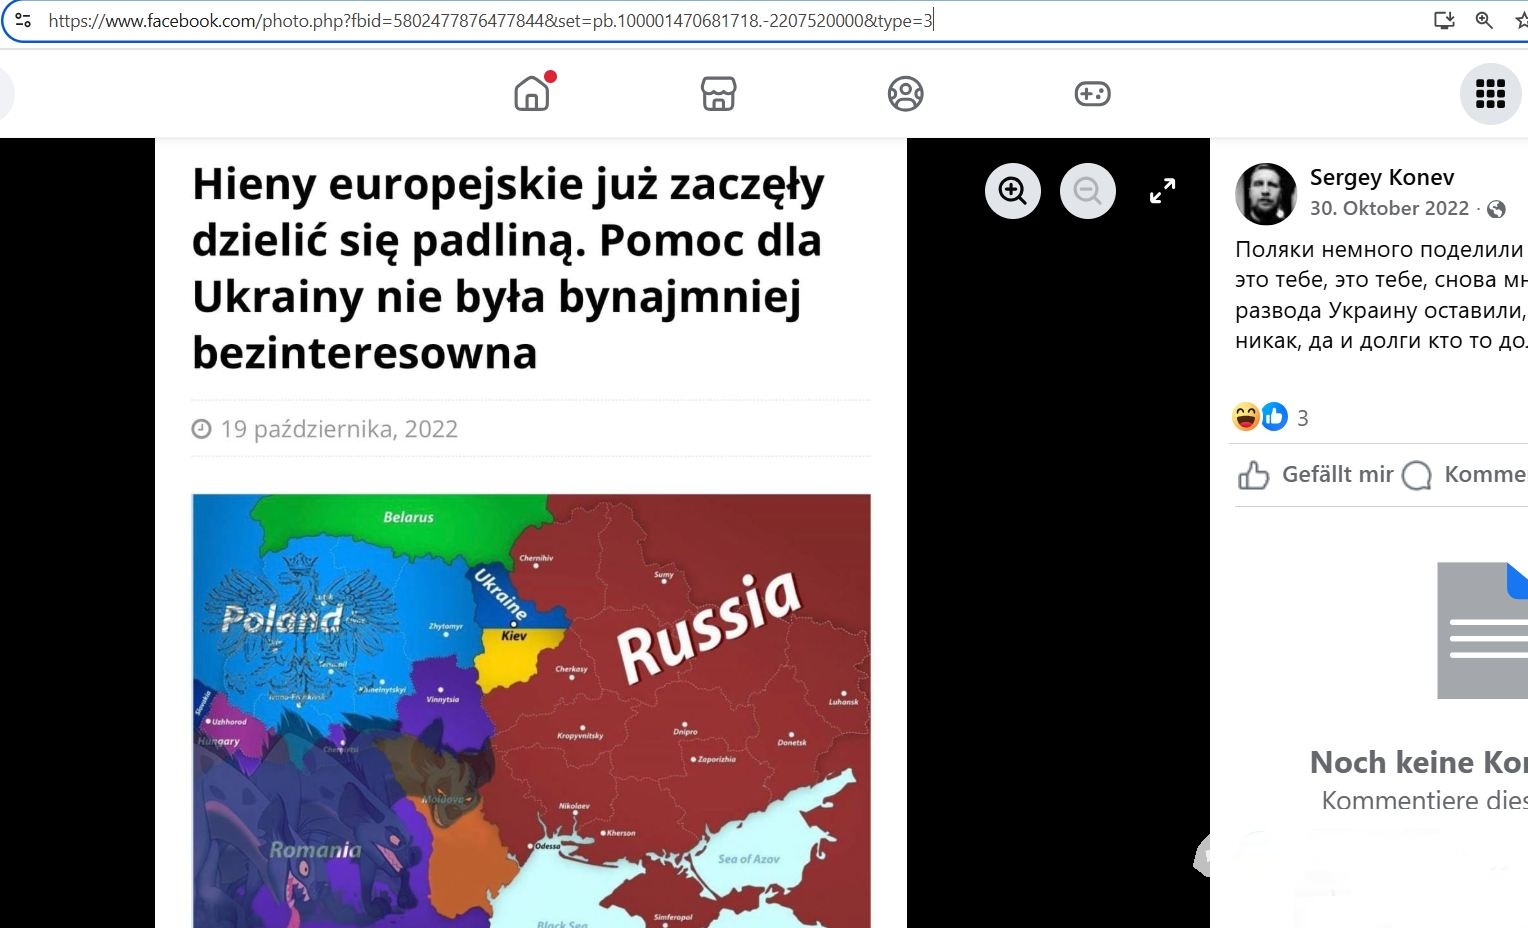
Task: Open Sergey Konev's profile name link
Action: 1381,178
